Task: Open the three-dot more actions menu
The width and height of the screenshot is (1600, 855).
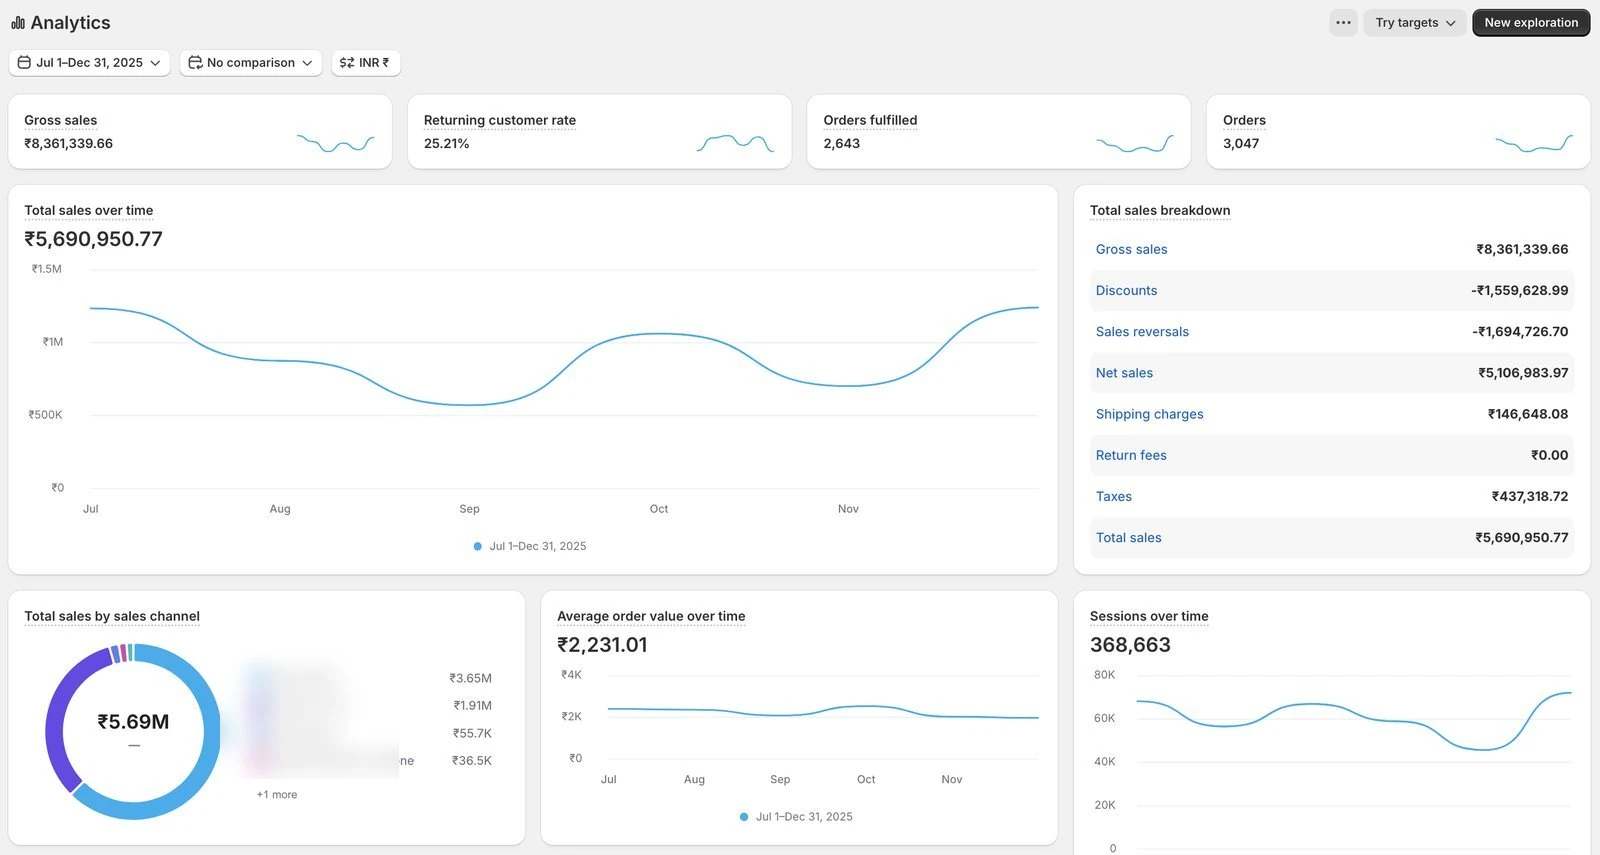Action: coord(1343,22)
